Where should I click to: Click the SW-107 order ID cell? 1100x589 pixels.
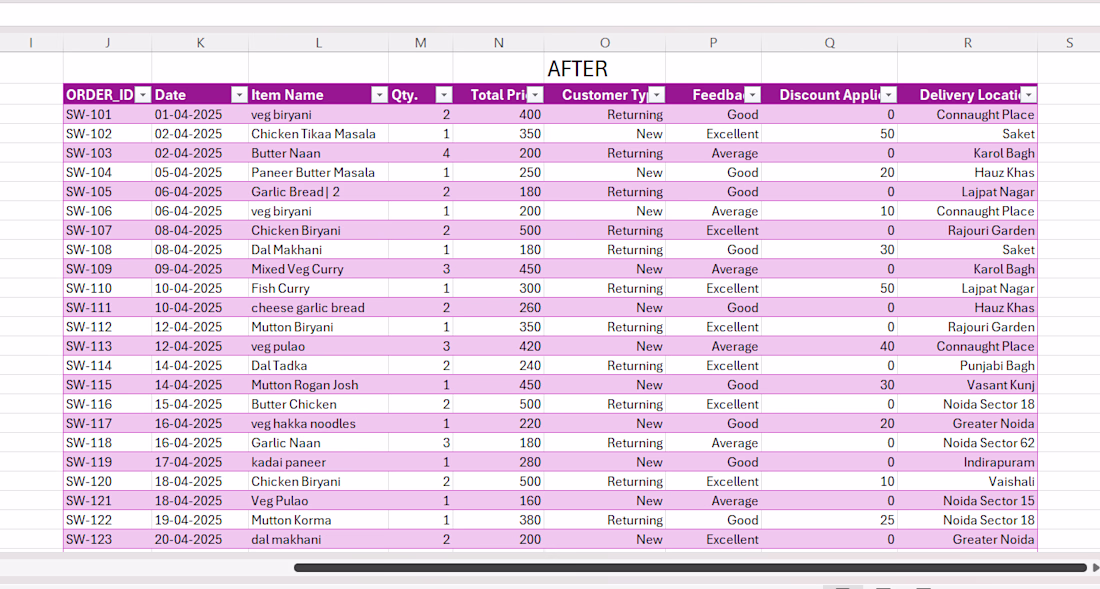point(107,230)
